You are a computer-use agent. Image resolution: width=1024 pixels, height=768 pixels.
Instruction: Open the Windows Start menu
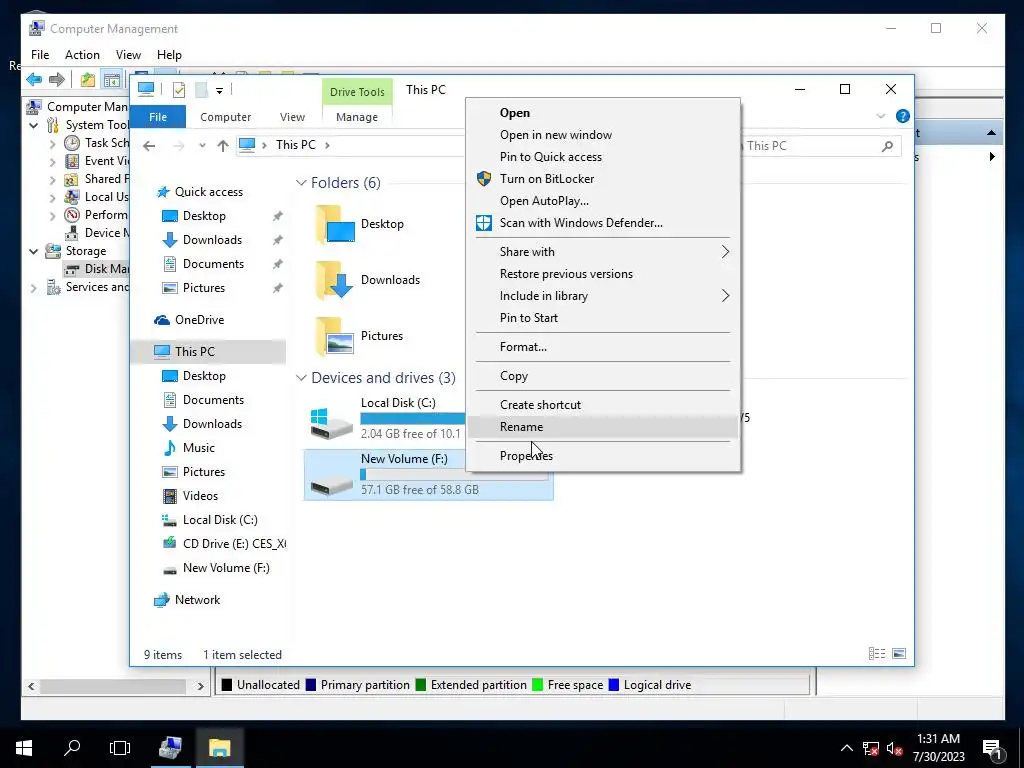tap(24, 748)
